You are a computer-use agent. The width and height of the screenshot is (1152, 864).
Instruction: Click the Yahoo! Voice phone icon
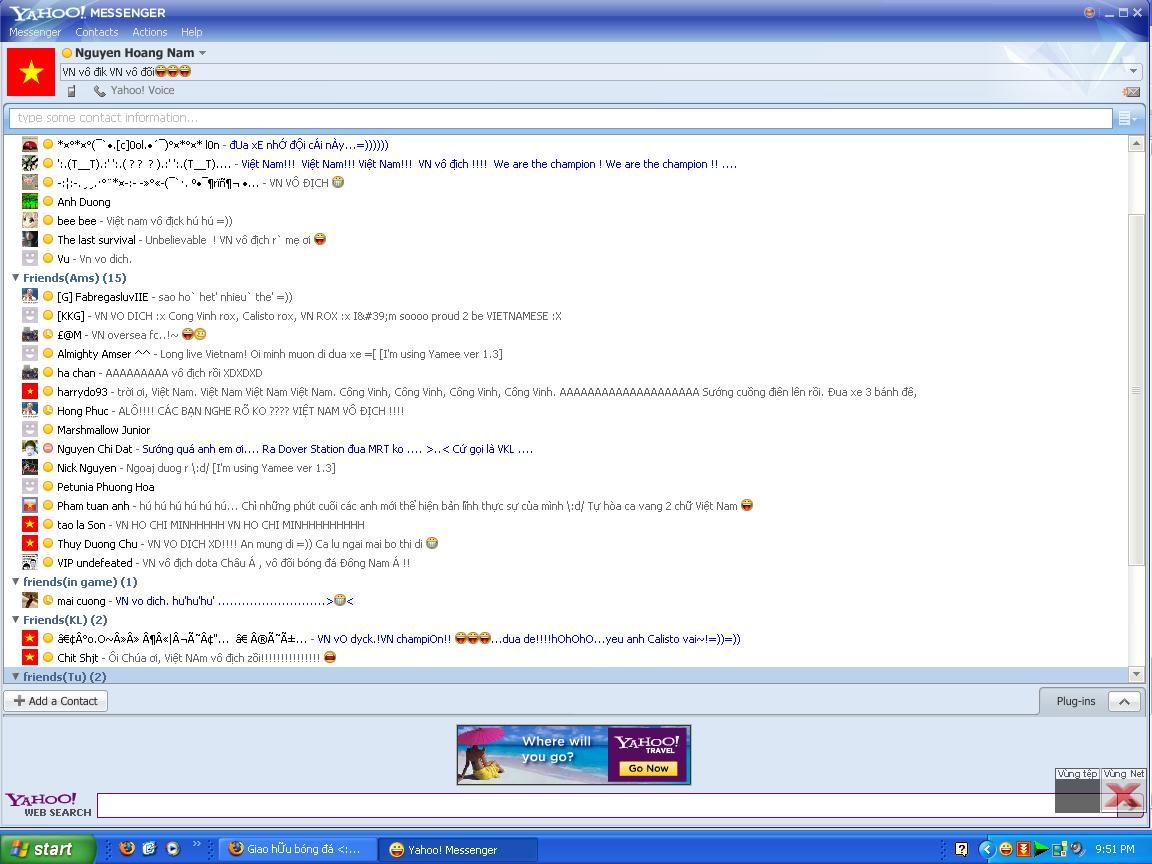(x=100, y=91)
